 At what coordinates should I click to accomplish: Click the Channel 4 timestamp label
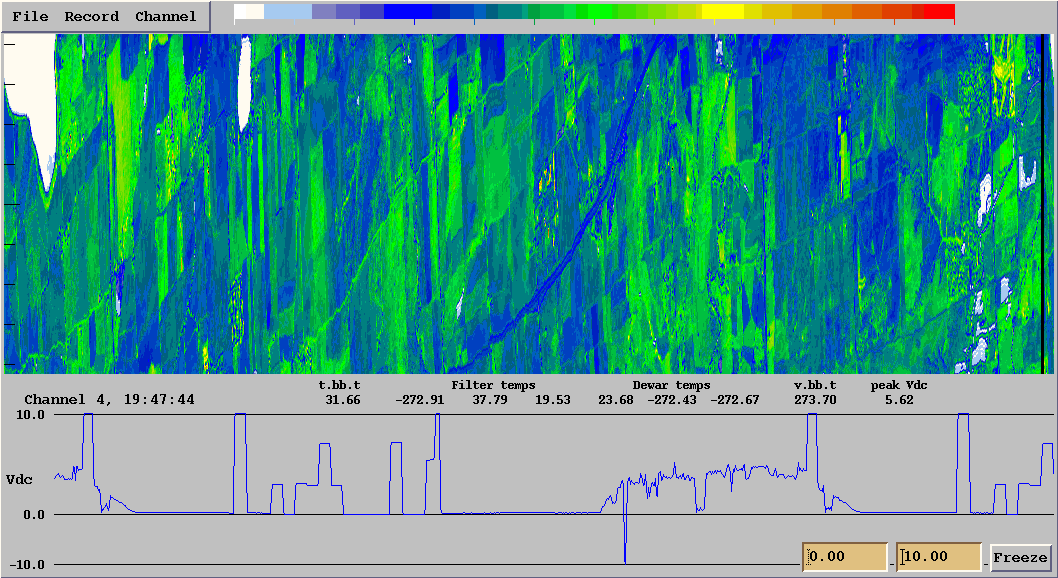click(x=109, y=399)
